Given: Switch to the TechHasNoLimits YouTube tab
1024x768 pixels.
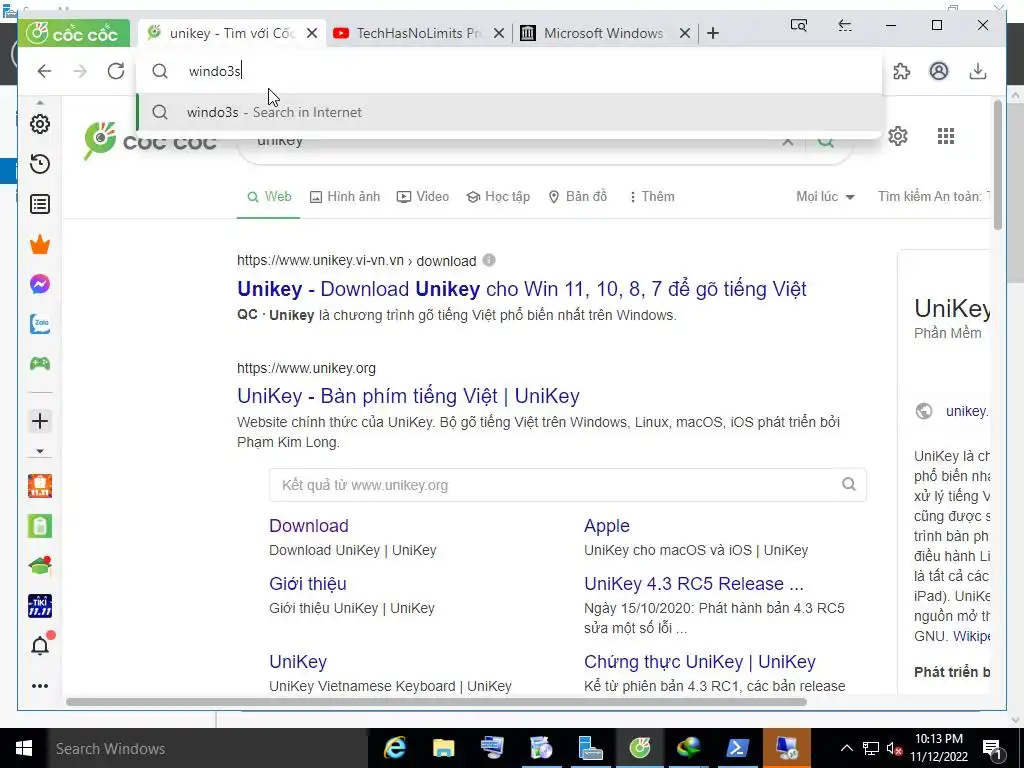Looking at the screenshot, I should coord(418,33).
